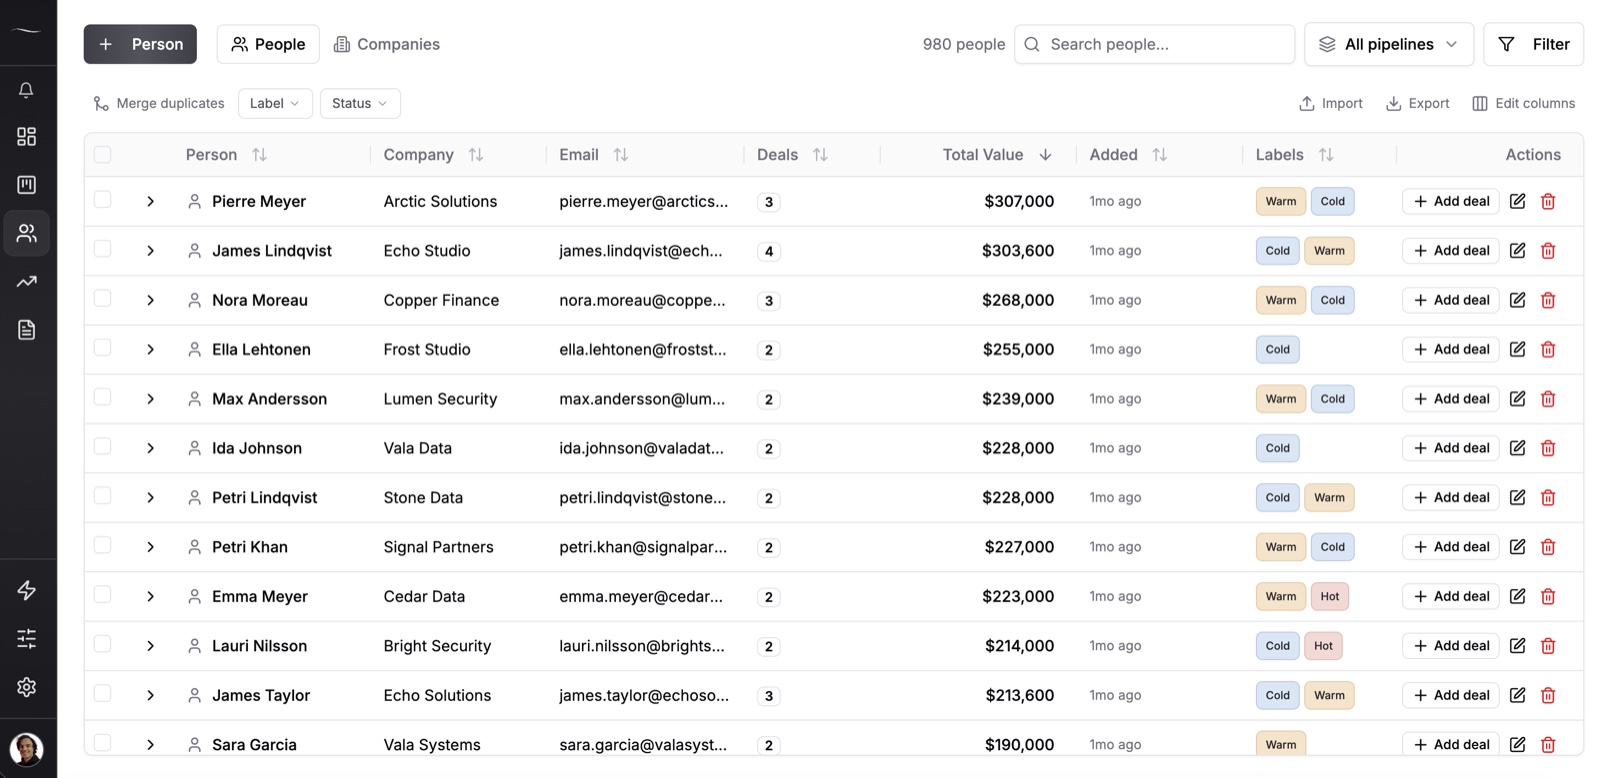This screenshot has width=1600, height=778.
Task: Toggle the select-all checkbox in header
Action: click(102, 155)
